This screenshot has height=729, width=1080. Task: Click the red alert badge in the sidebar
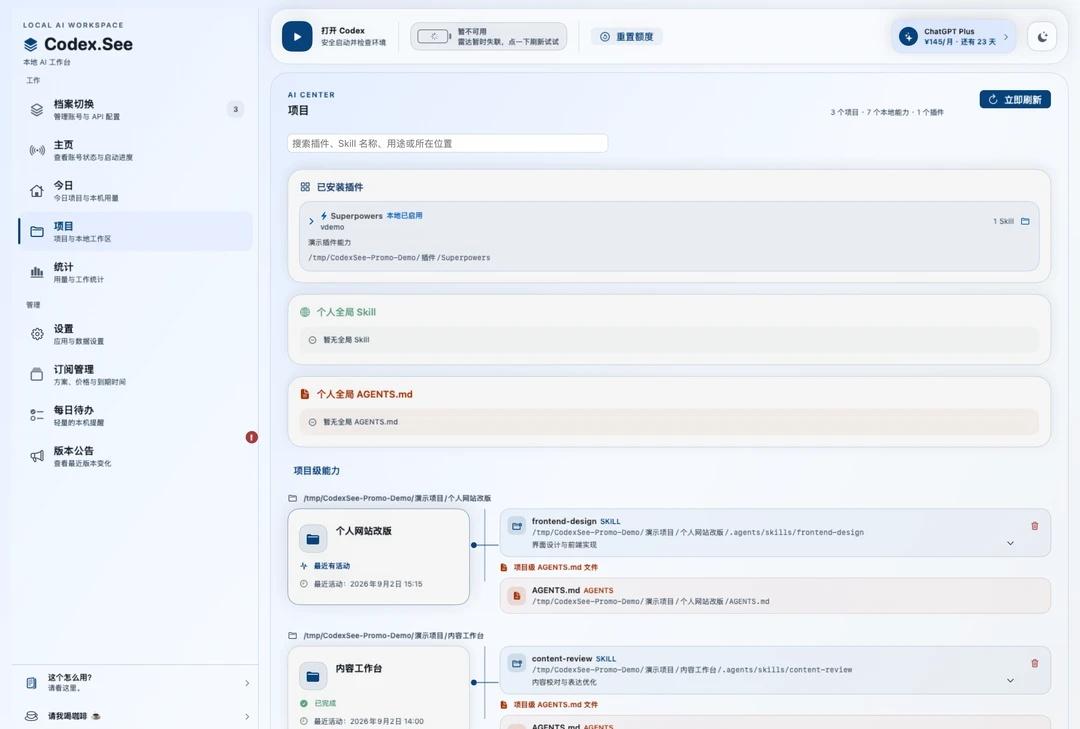[251, 437]
